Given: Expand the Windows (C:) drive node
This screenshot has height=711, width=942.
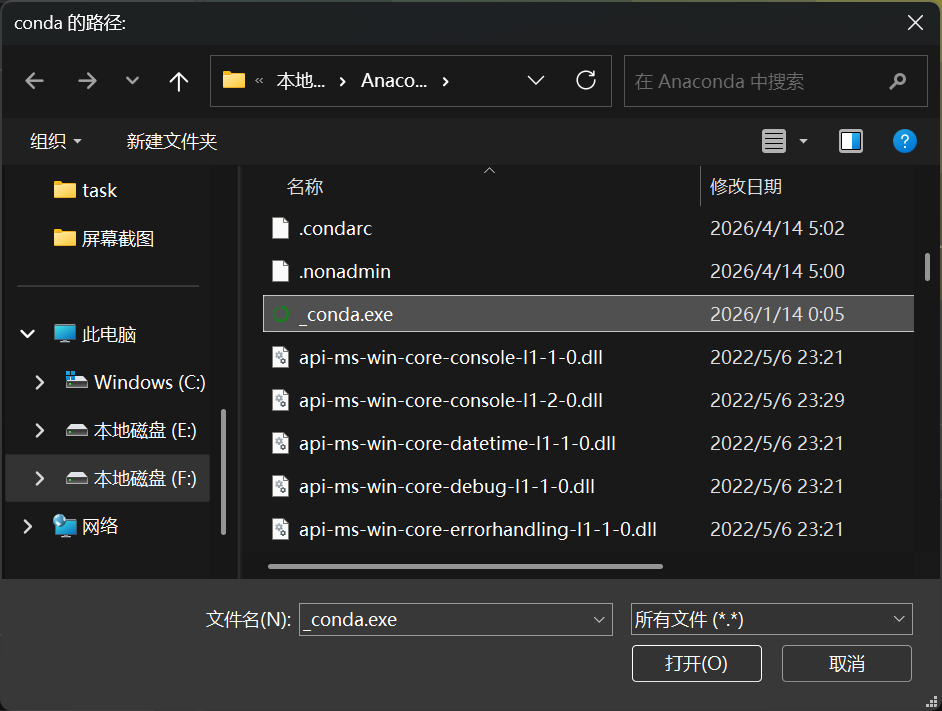Looking at the screenshot, I should [40, 382].
